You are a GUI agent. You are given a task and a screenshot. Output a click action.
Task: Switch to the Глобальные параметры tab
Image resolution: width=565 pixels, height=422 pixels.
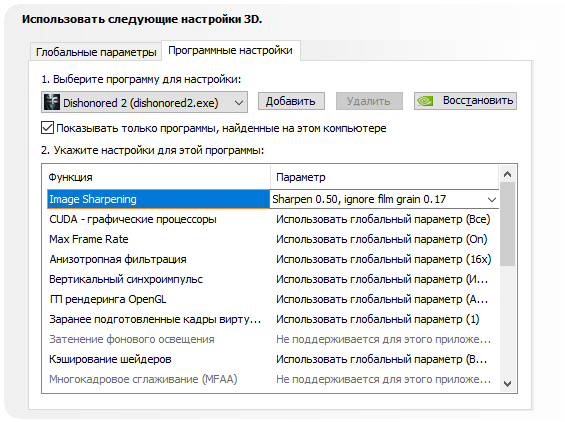[x=95, y=52]
